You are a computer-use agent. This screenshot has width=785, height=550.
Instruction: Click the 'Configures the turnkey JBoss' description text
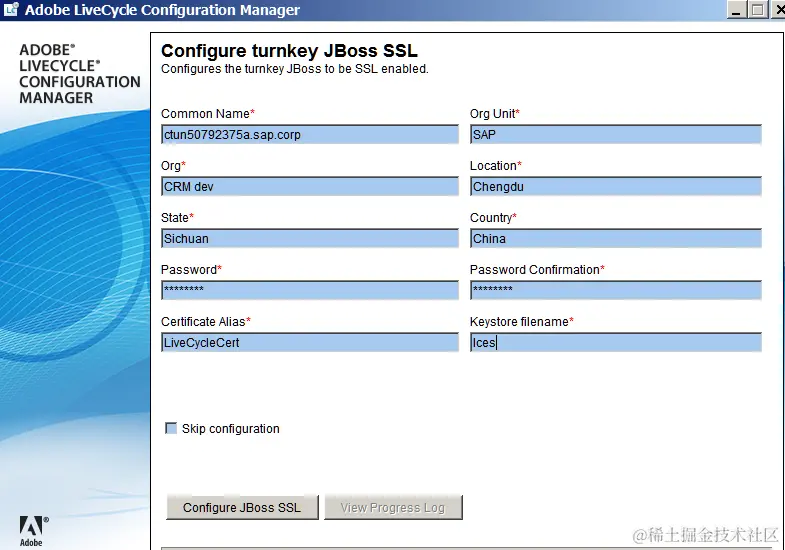[294, 69]
